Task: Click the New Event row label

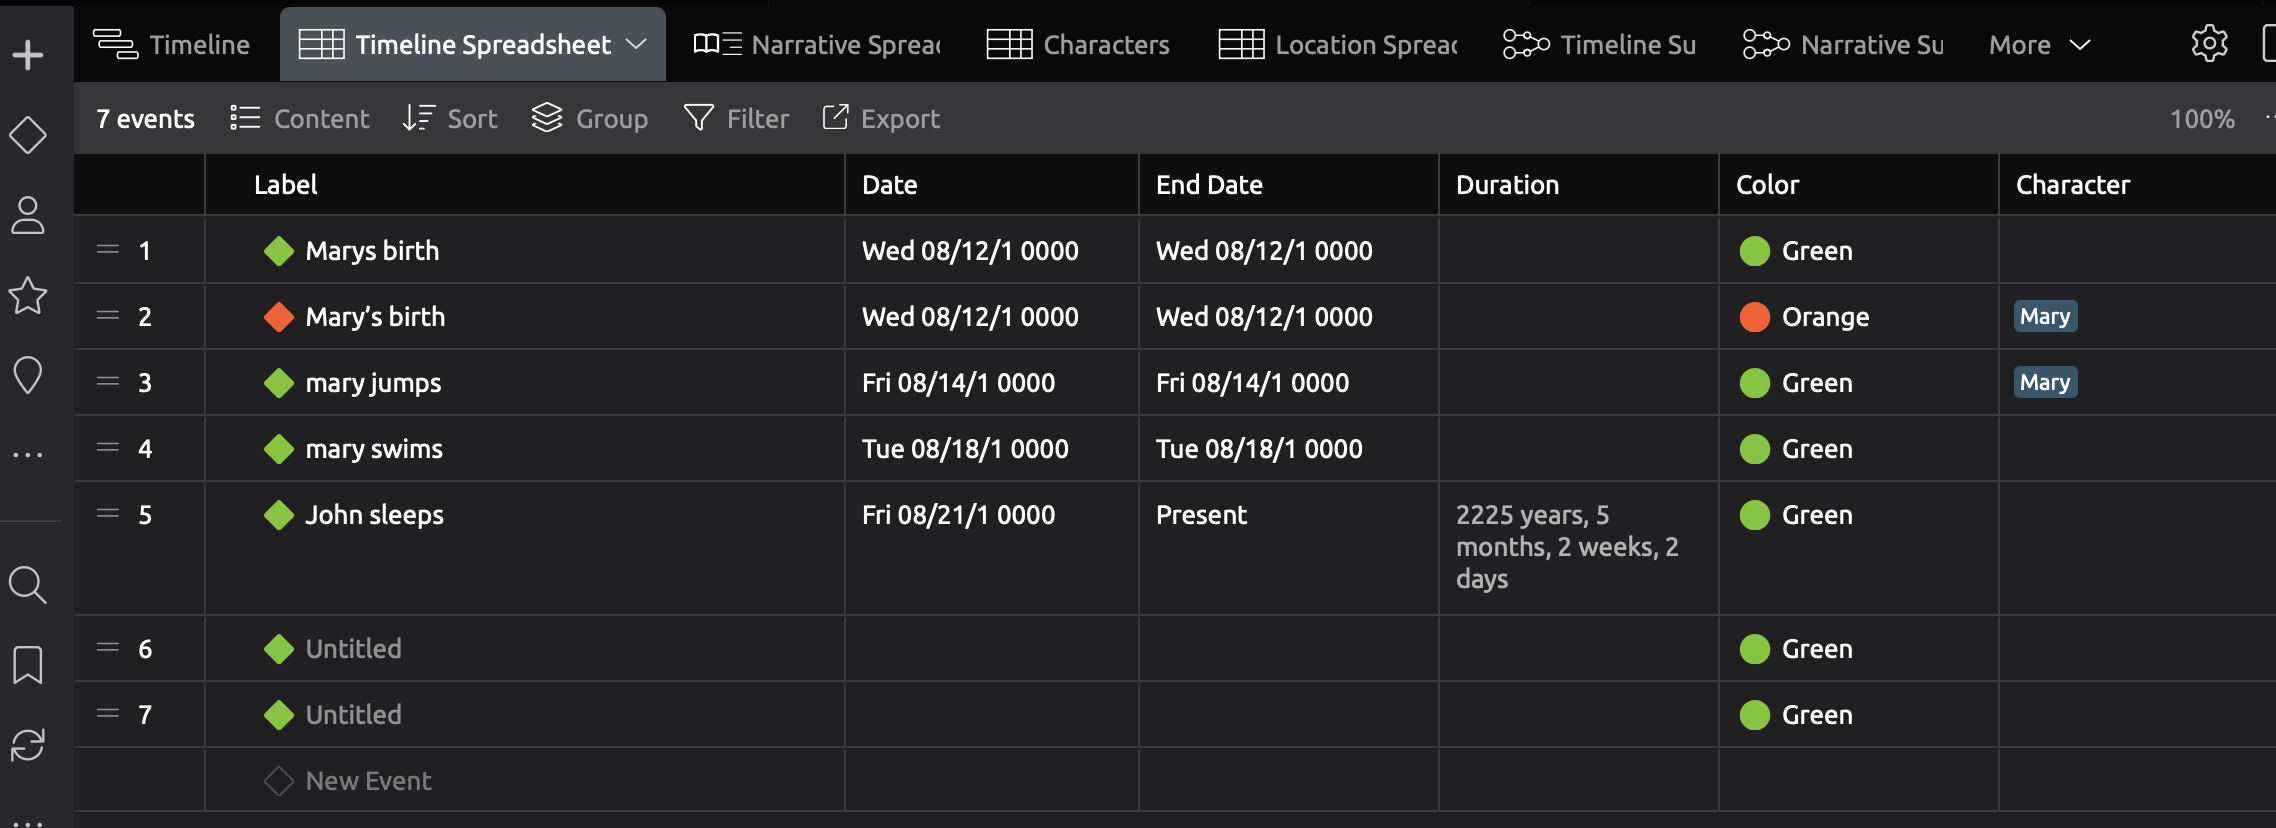Action: tap(368, 781)
